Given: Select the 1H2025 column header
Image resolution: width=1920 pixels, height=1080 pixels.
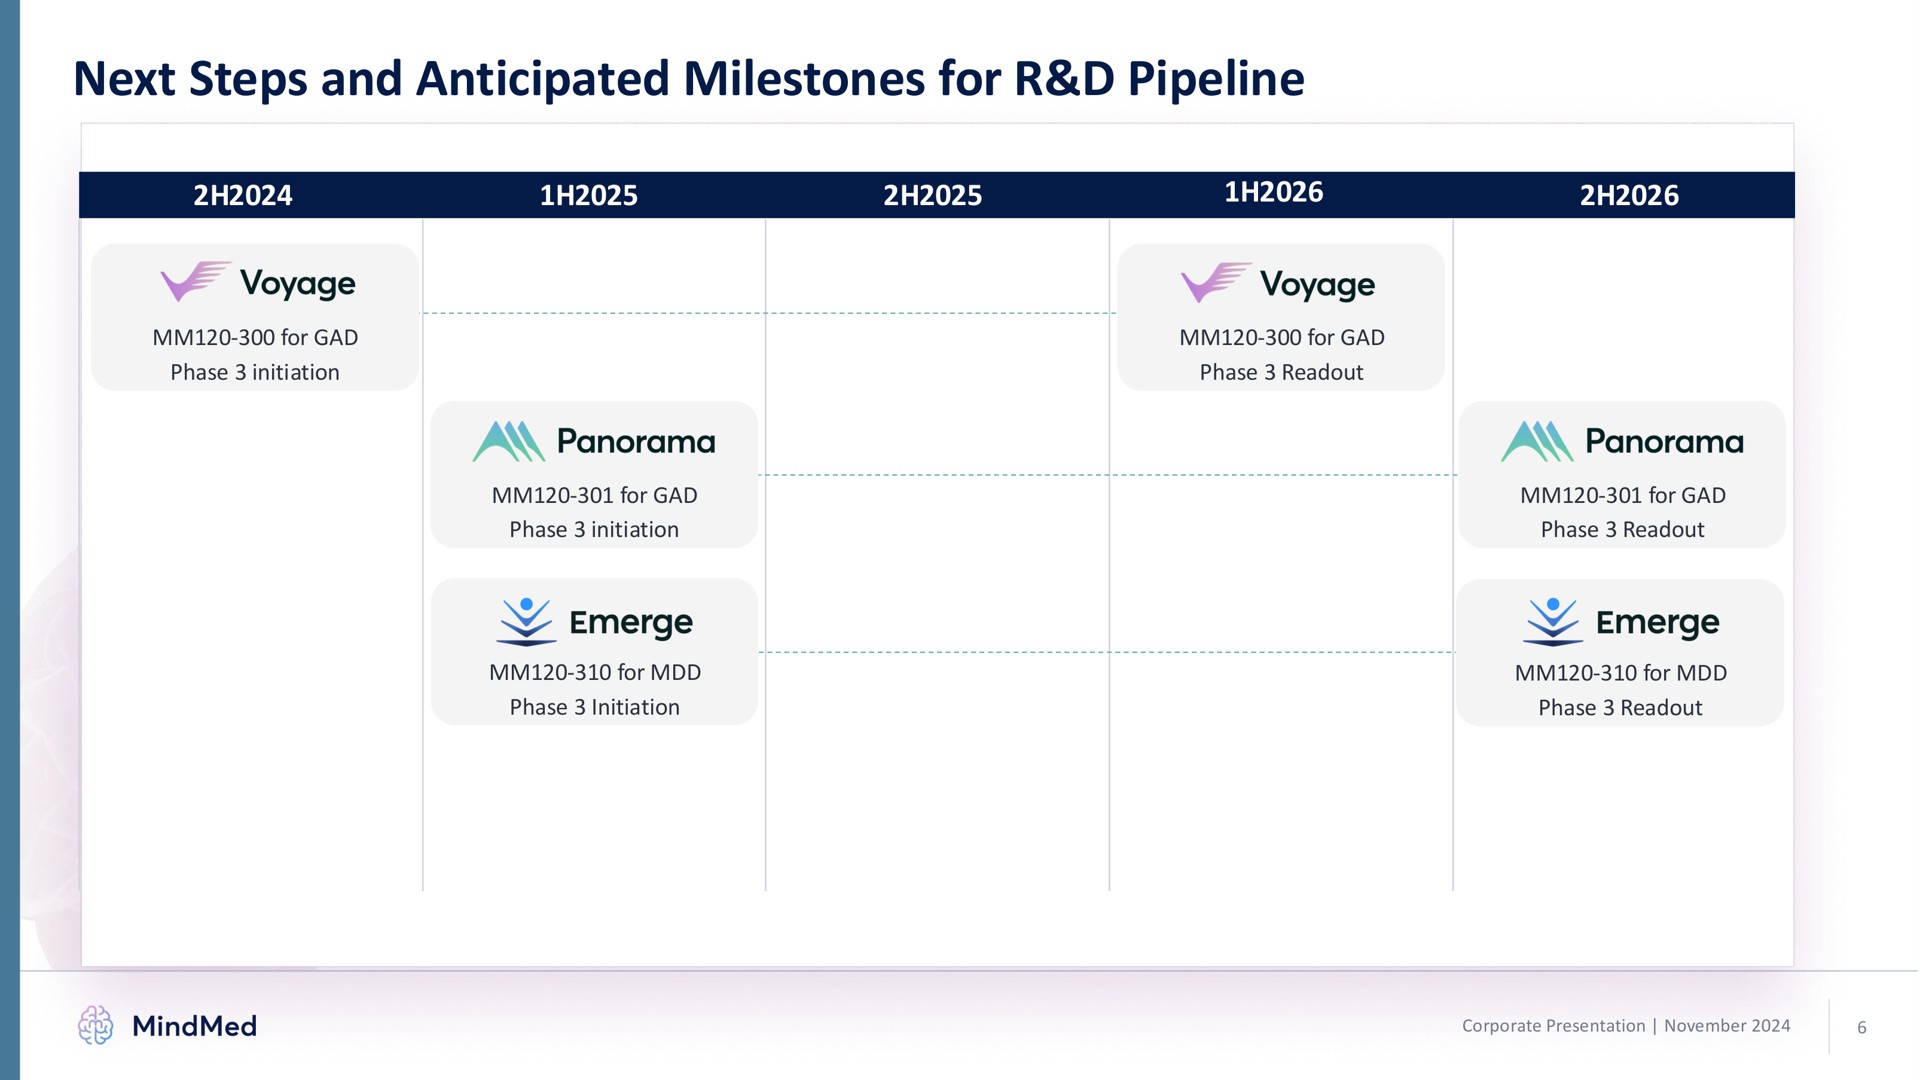Looking at the screenshot, I should 588,195.
